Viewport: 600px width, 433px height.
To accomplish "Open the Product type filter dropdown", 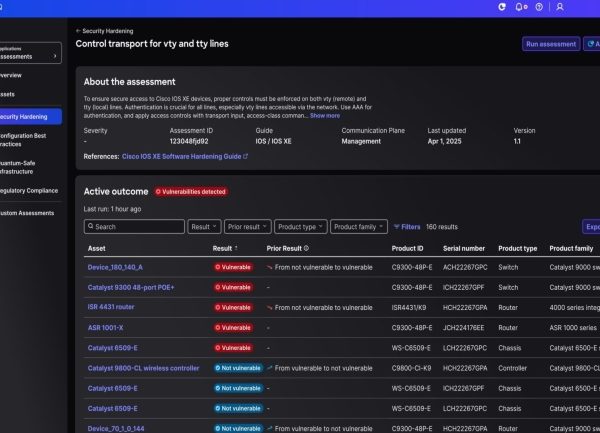I will pos(299,227).
